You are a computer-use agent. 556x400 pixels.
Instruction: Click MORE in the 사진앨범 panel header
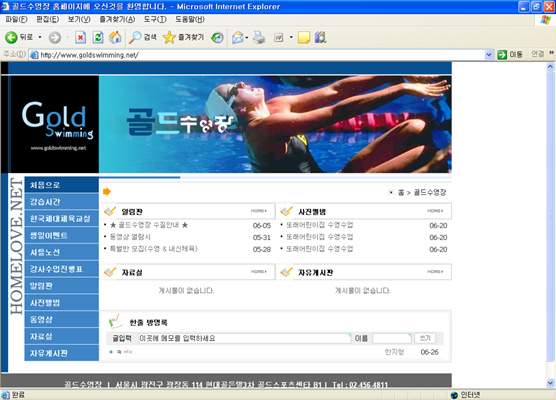[435, 211]
